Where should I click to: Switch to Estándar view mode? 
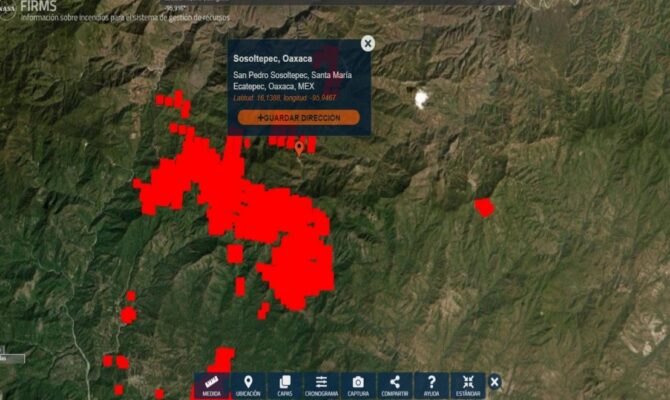468,386
